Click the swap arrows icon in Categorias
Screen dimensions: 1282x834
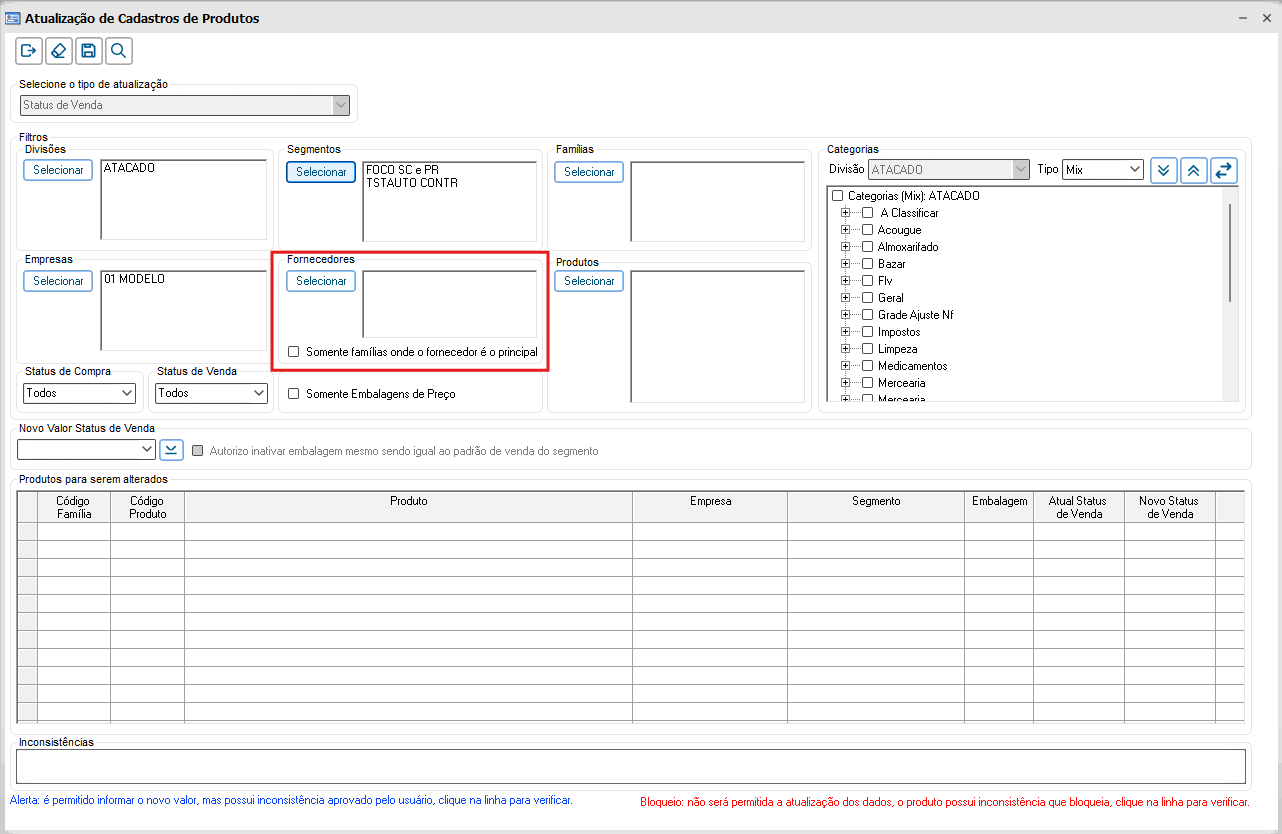1224,170
